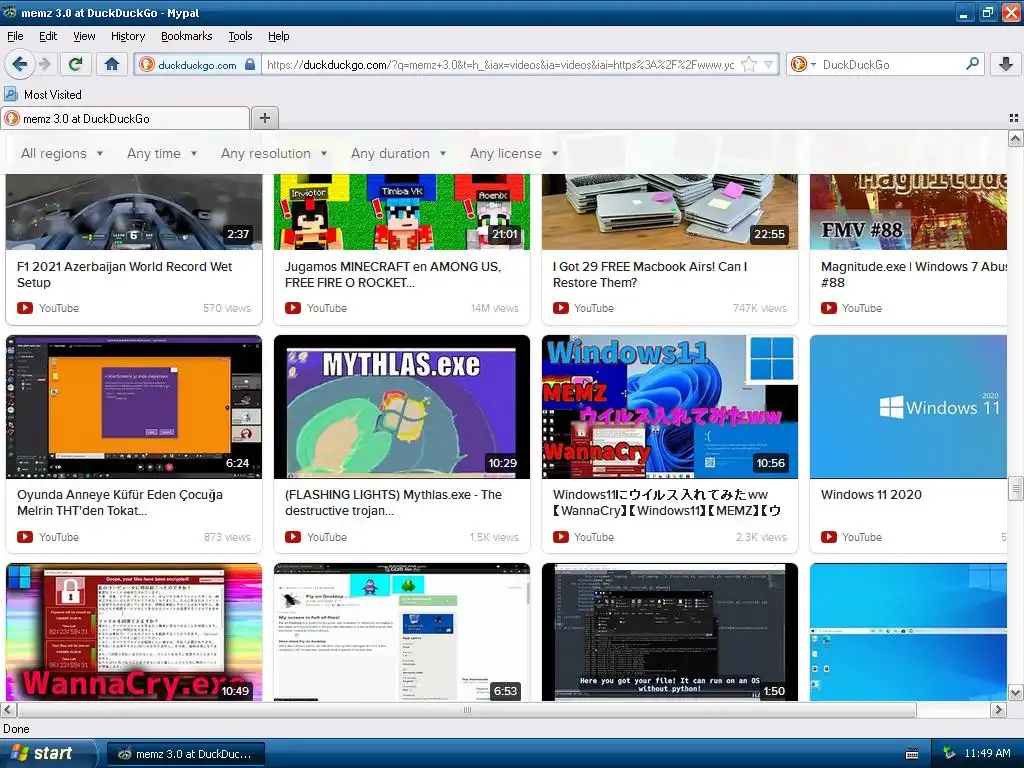Open Oyunda Anneye Küfür Eden Çocuğa title

(120, 502)
